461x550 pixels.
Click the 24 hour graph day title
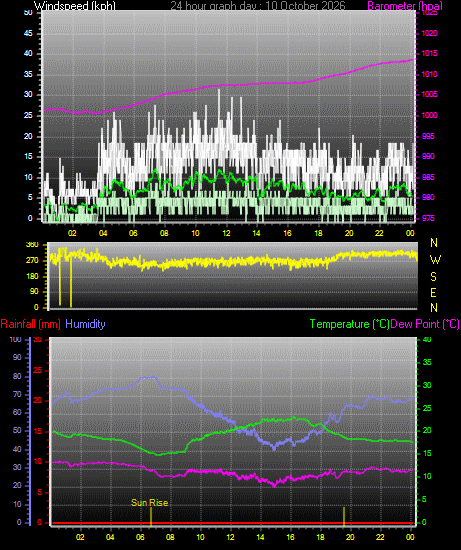coord(258,6)
